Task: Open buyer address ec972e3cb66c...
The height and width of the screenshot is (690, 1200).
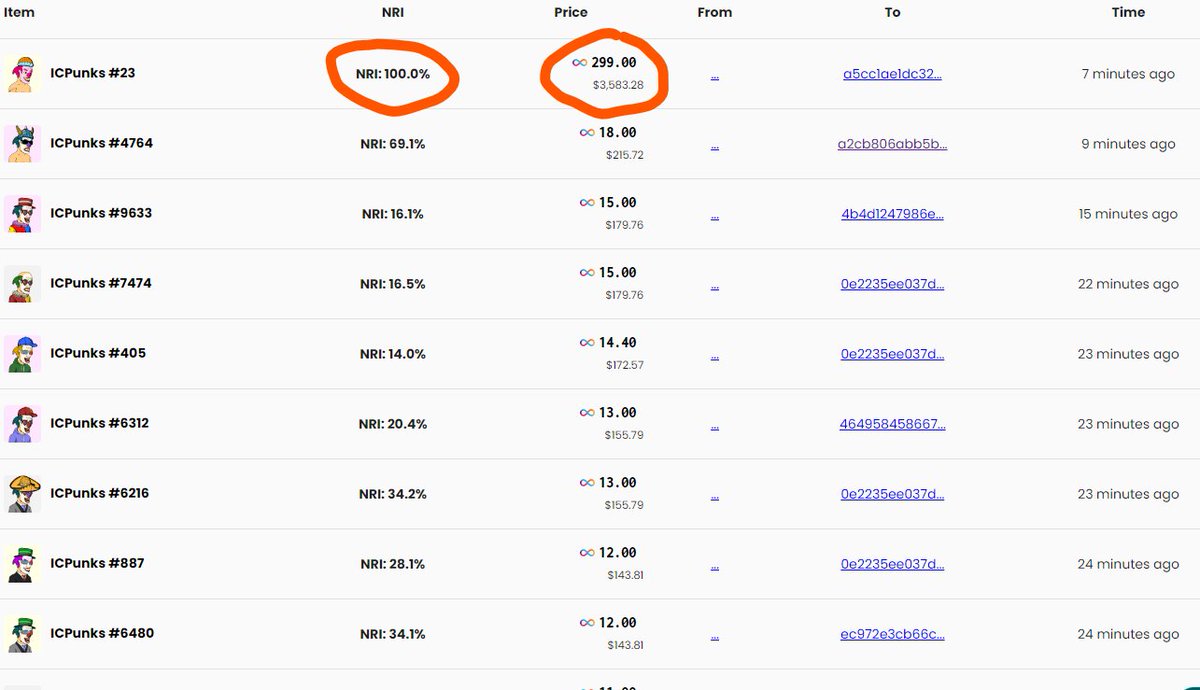Action: coord(892,634)
